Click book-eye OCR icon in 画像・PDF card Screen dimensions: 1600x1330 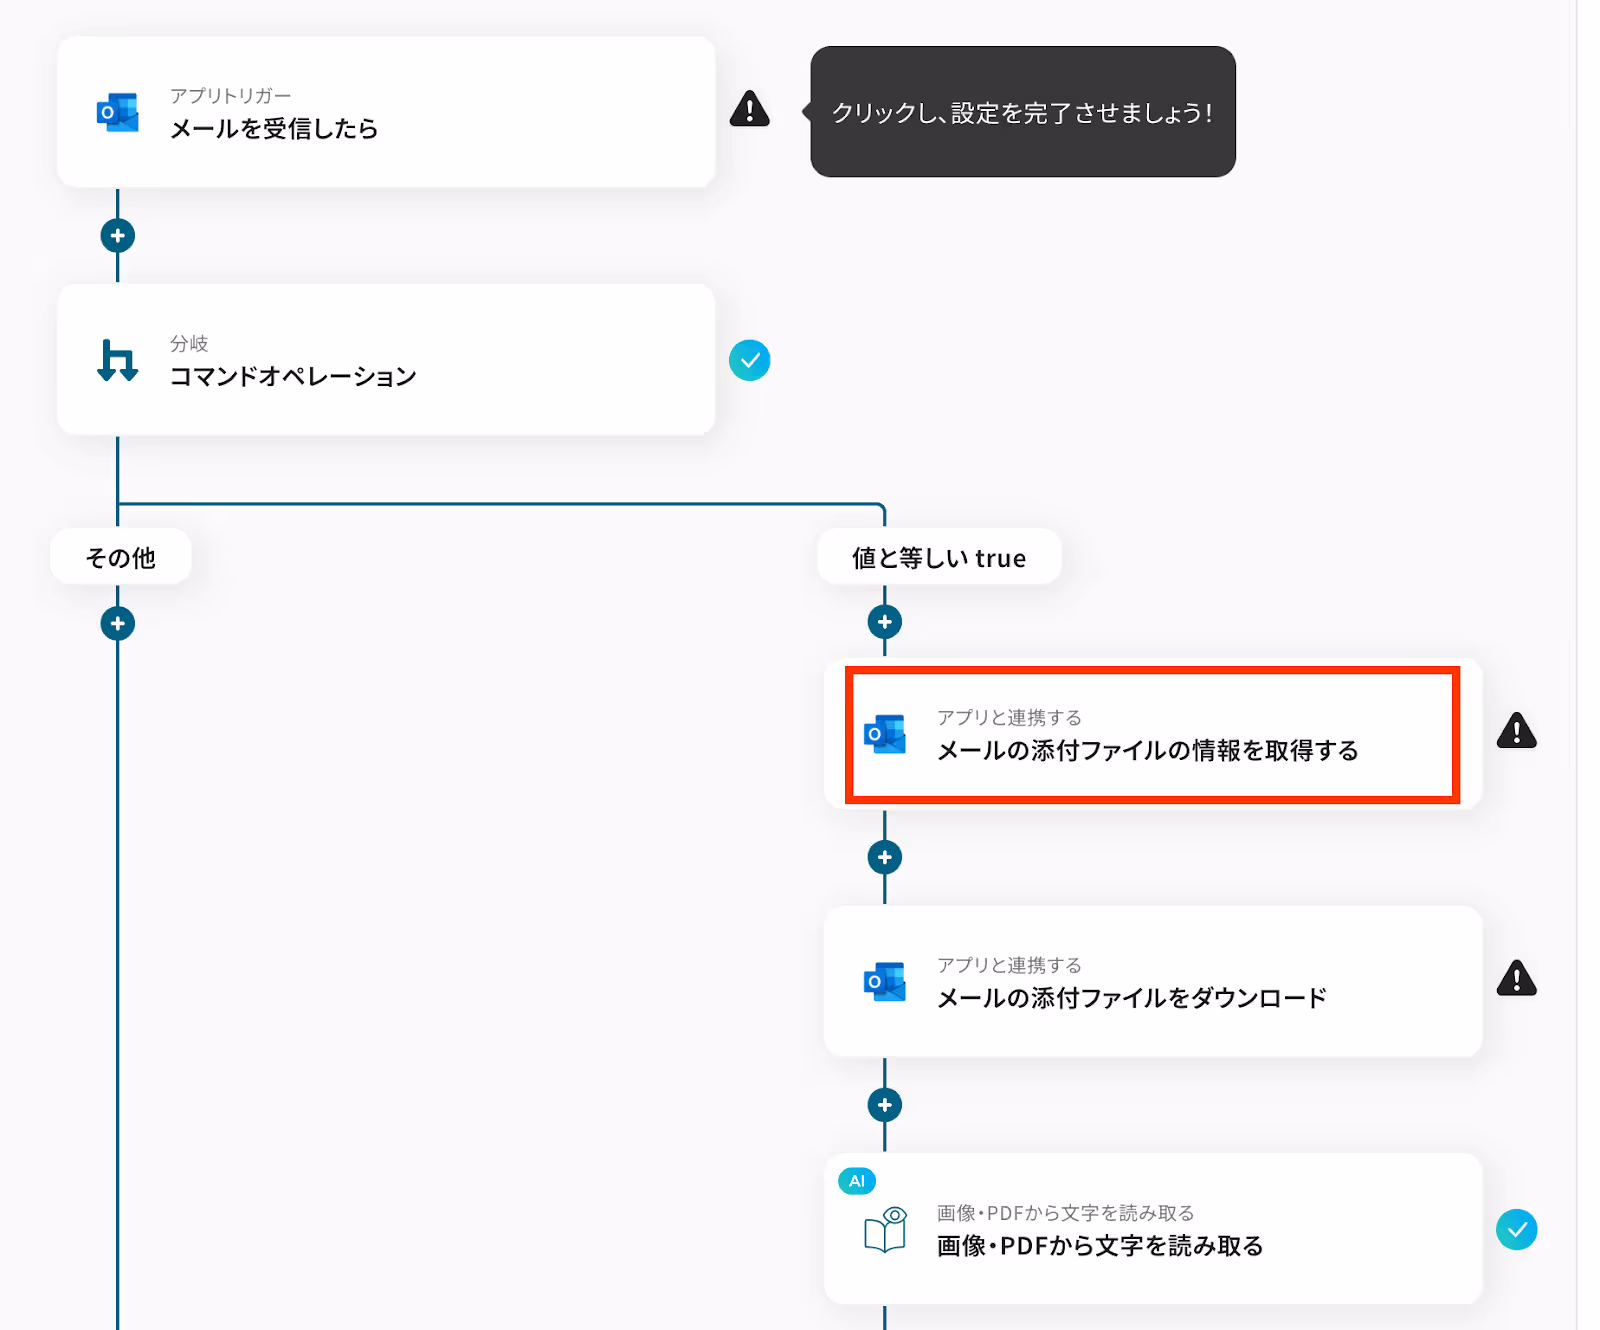point(885,1230)
